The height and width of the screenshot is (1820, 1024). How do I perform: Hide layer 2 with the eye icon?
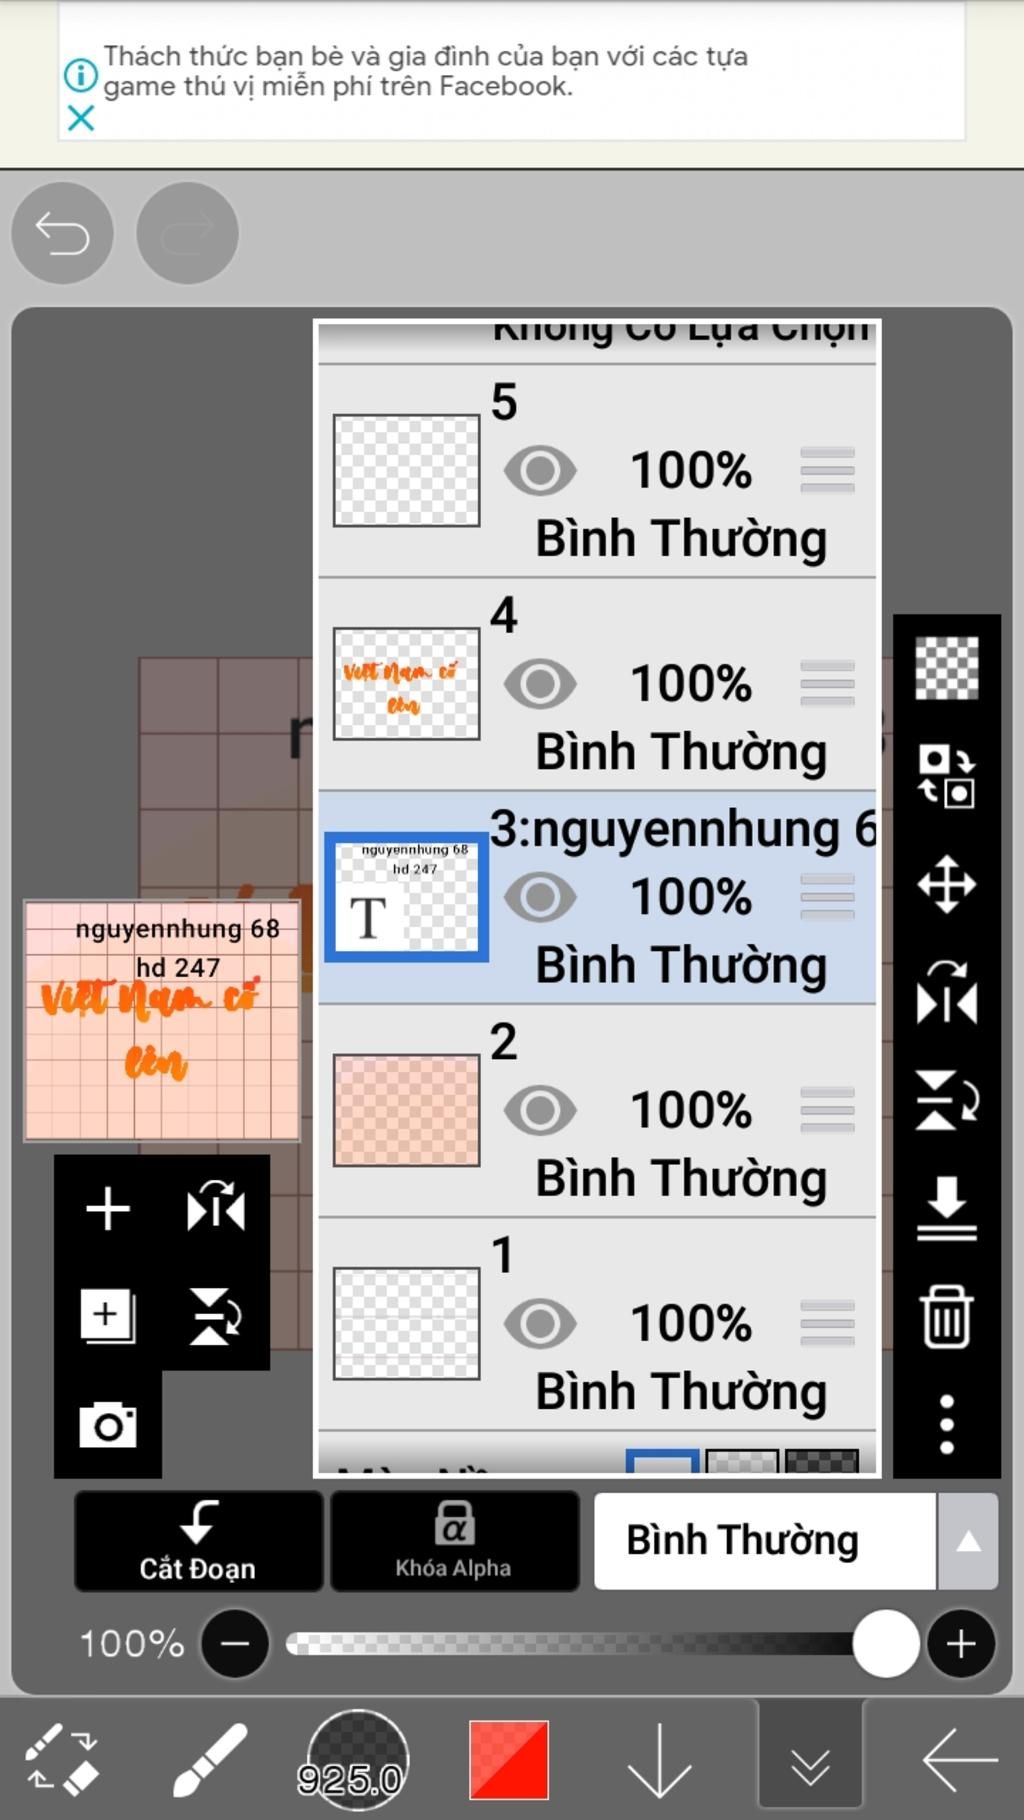pos(540,1110)
